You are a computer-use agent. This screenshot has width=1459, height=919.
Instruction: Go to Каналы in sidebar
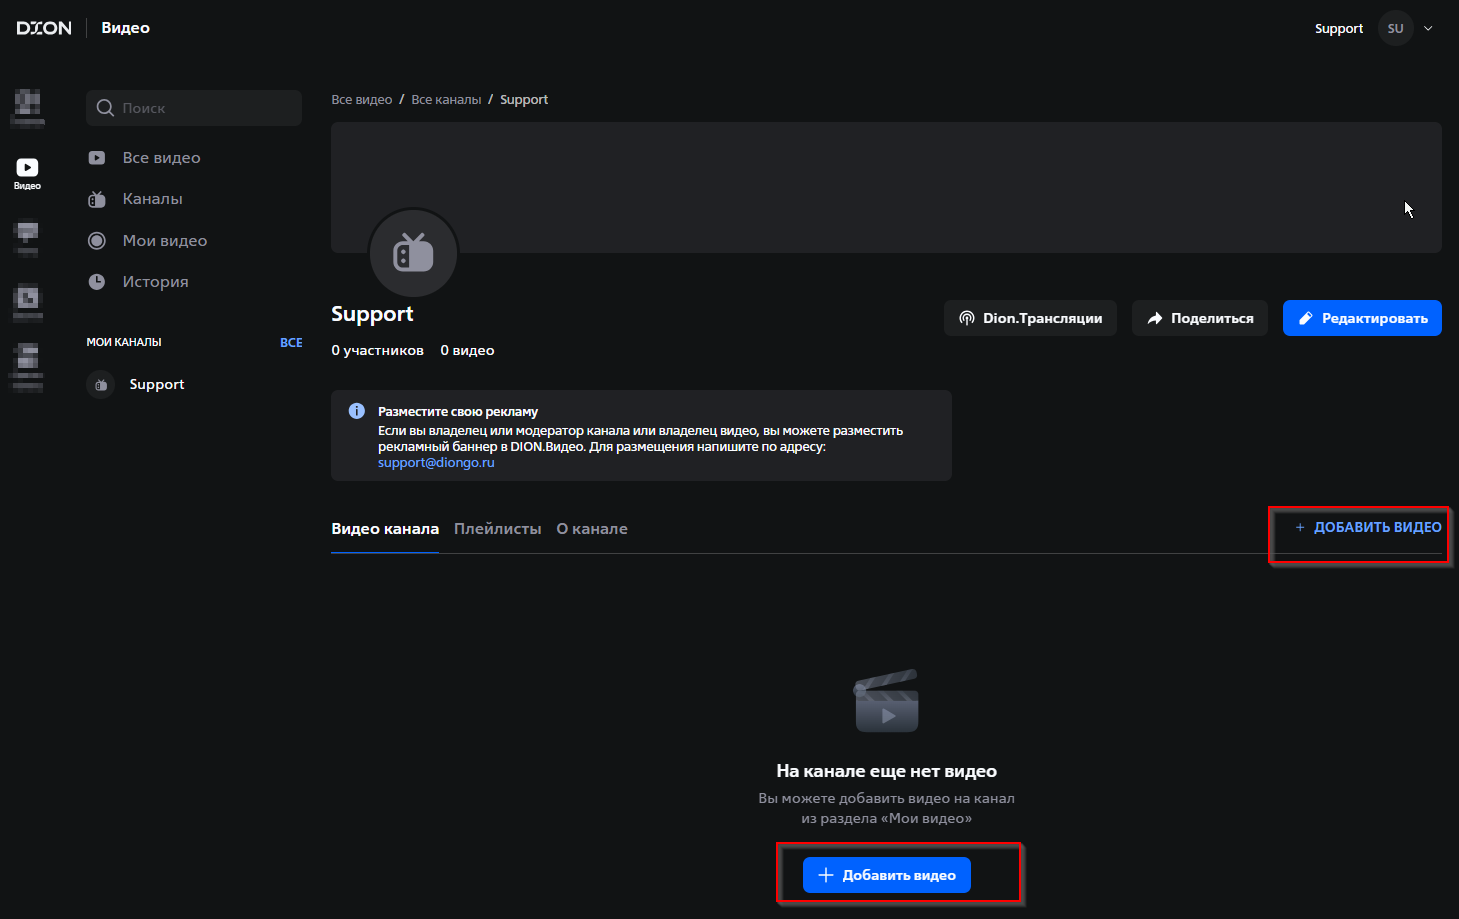coord(152,199)
